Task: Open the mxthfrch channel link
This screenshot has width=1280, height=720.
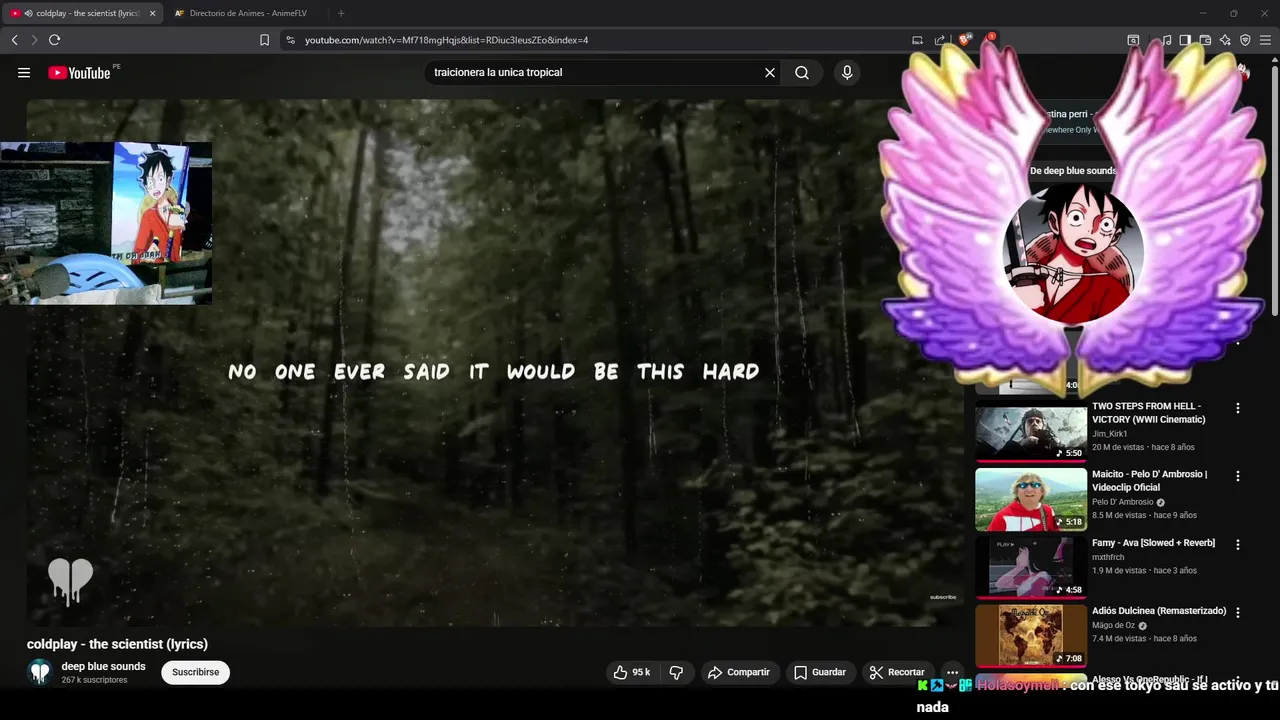Action: click(x=1108, y=557)
